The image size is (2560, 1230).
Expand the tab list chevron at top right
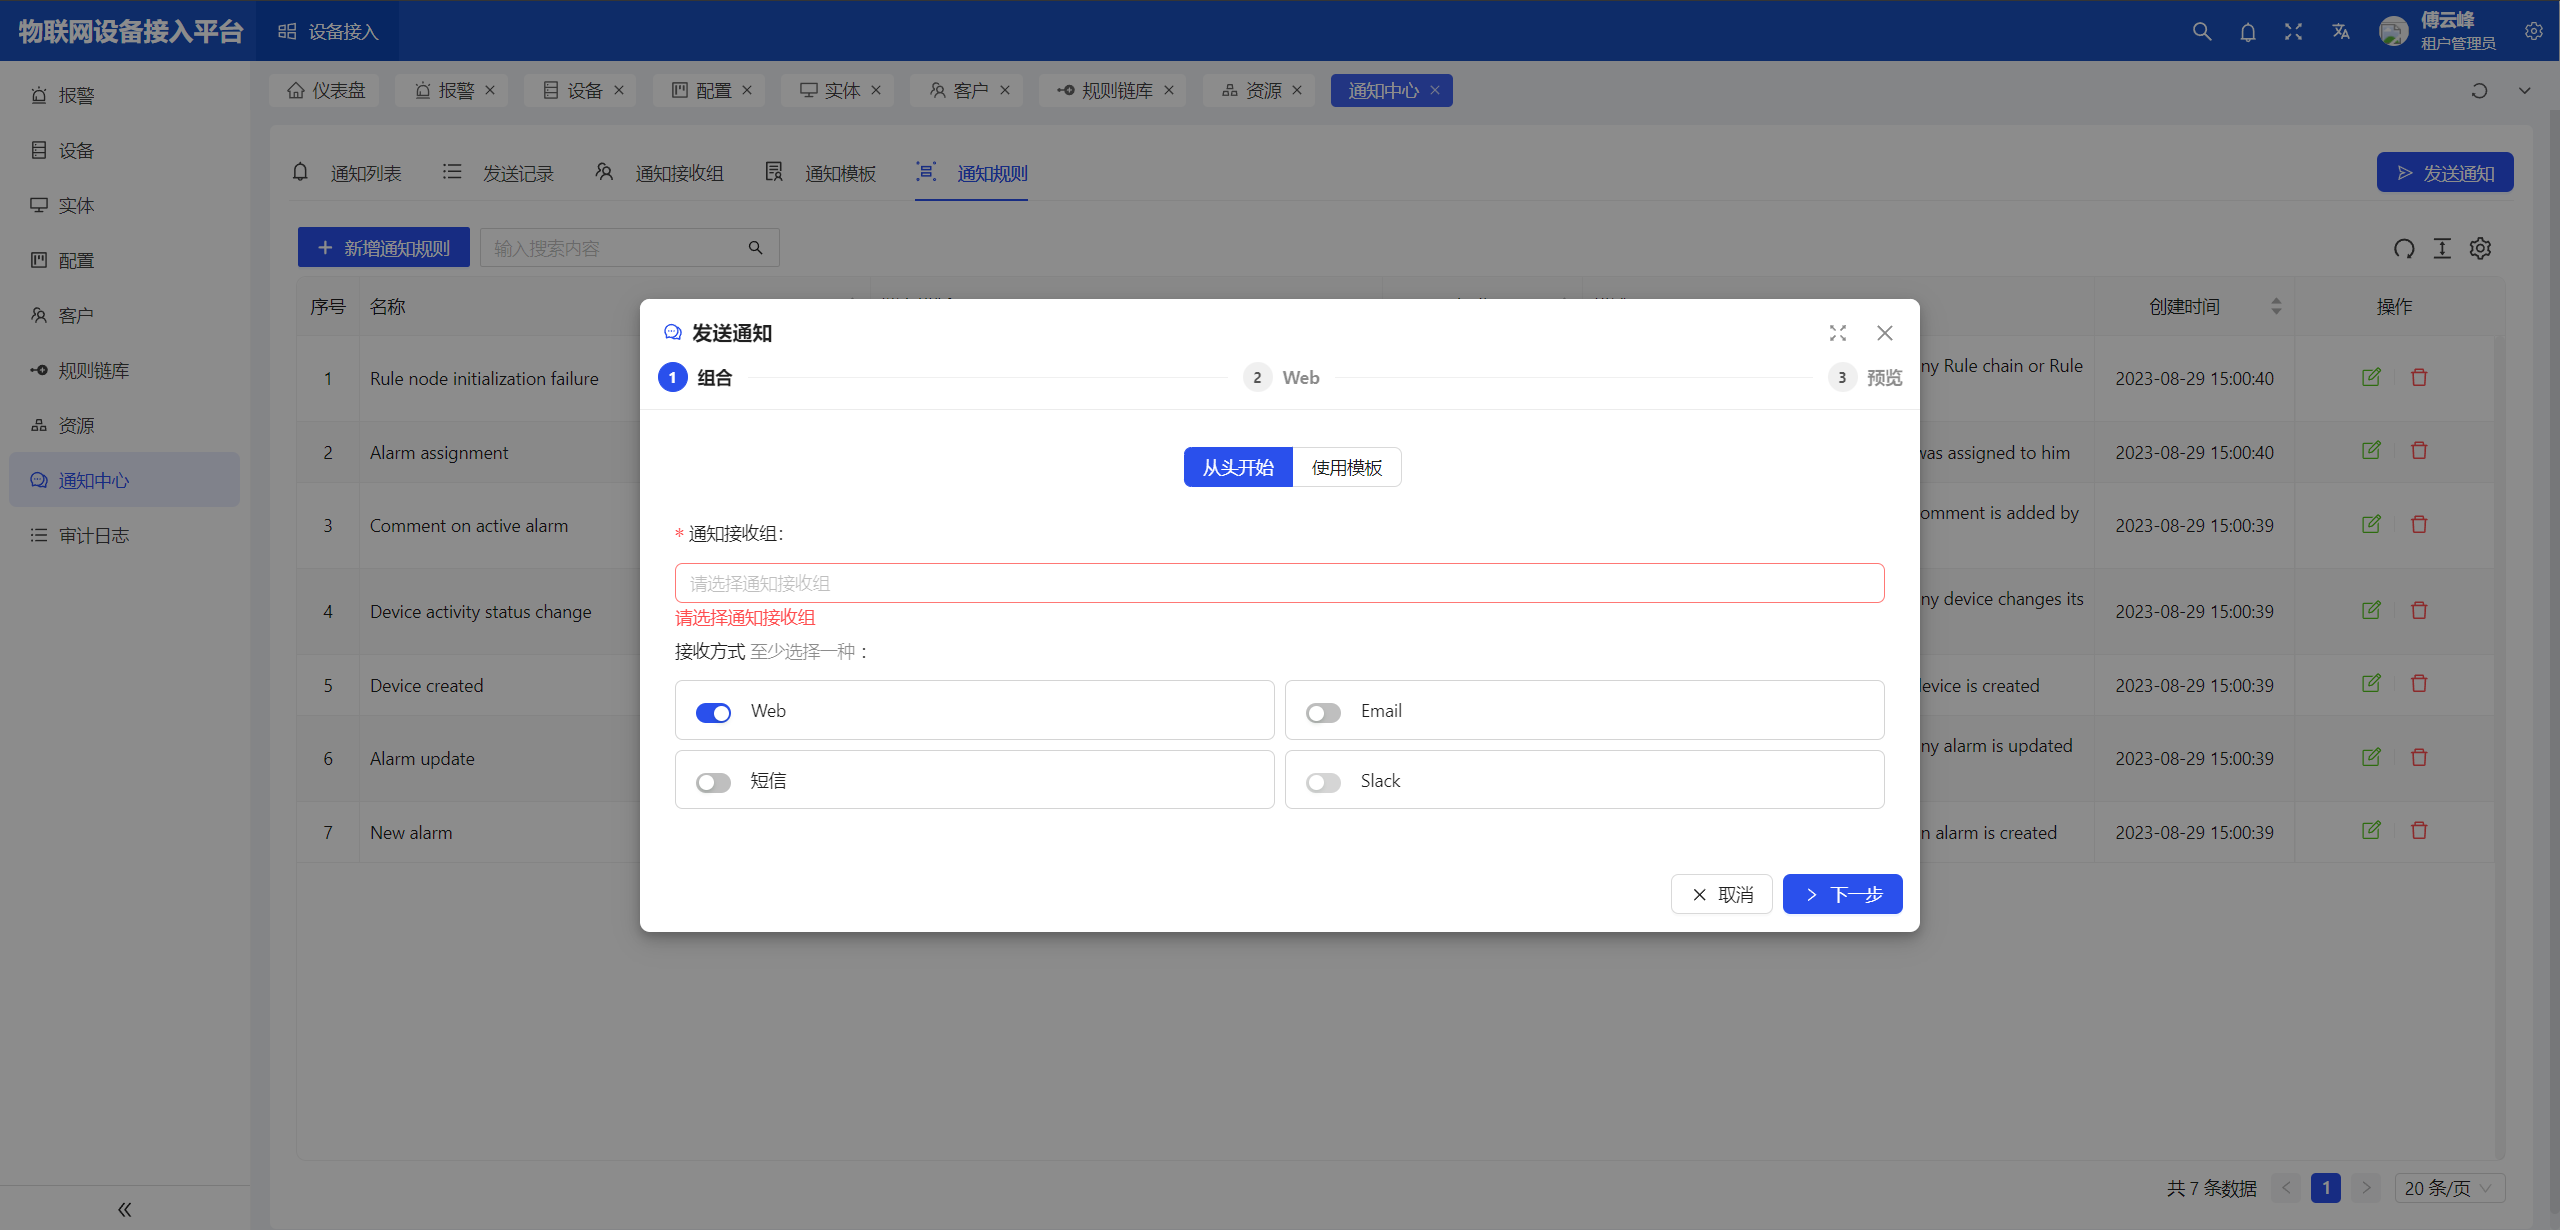tap(2525, 91)
